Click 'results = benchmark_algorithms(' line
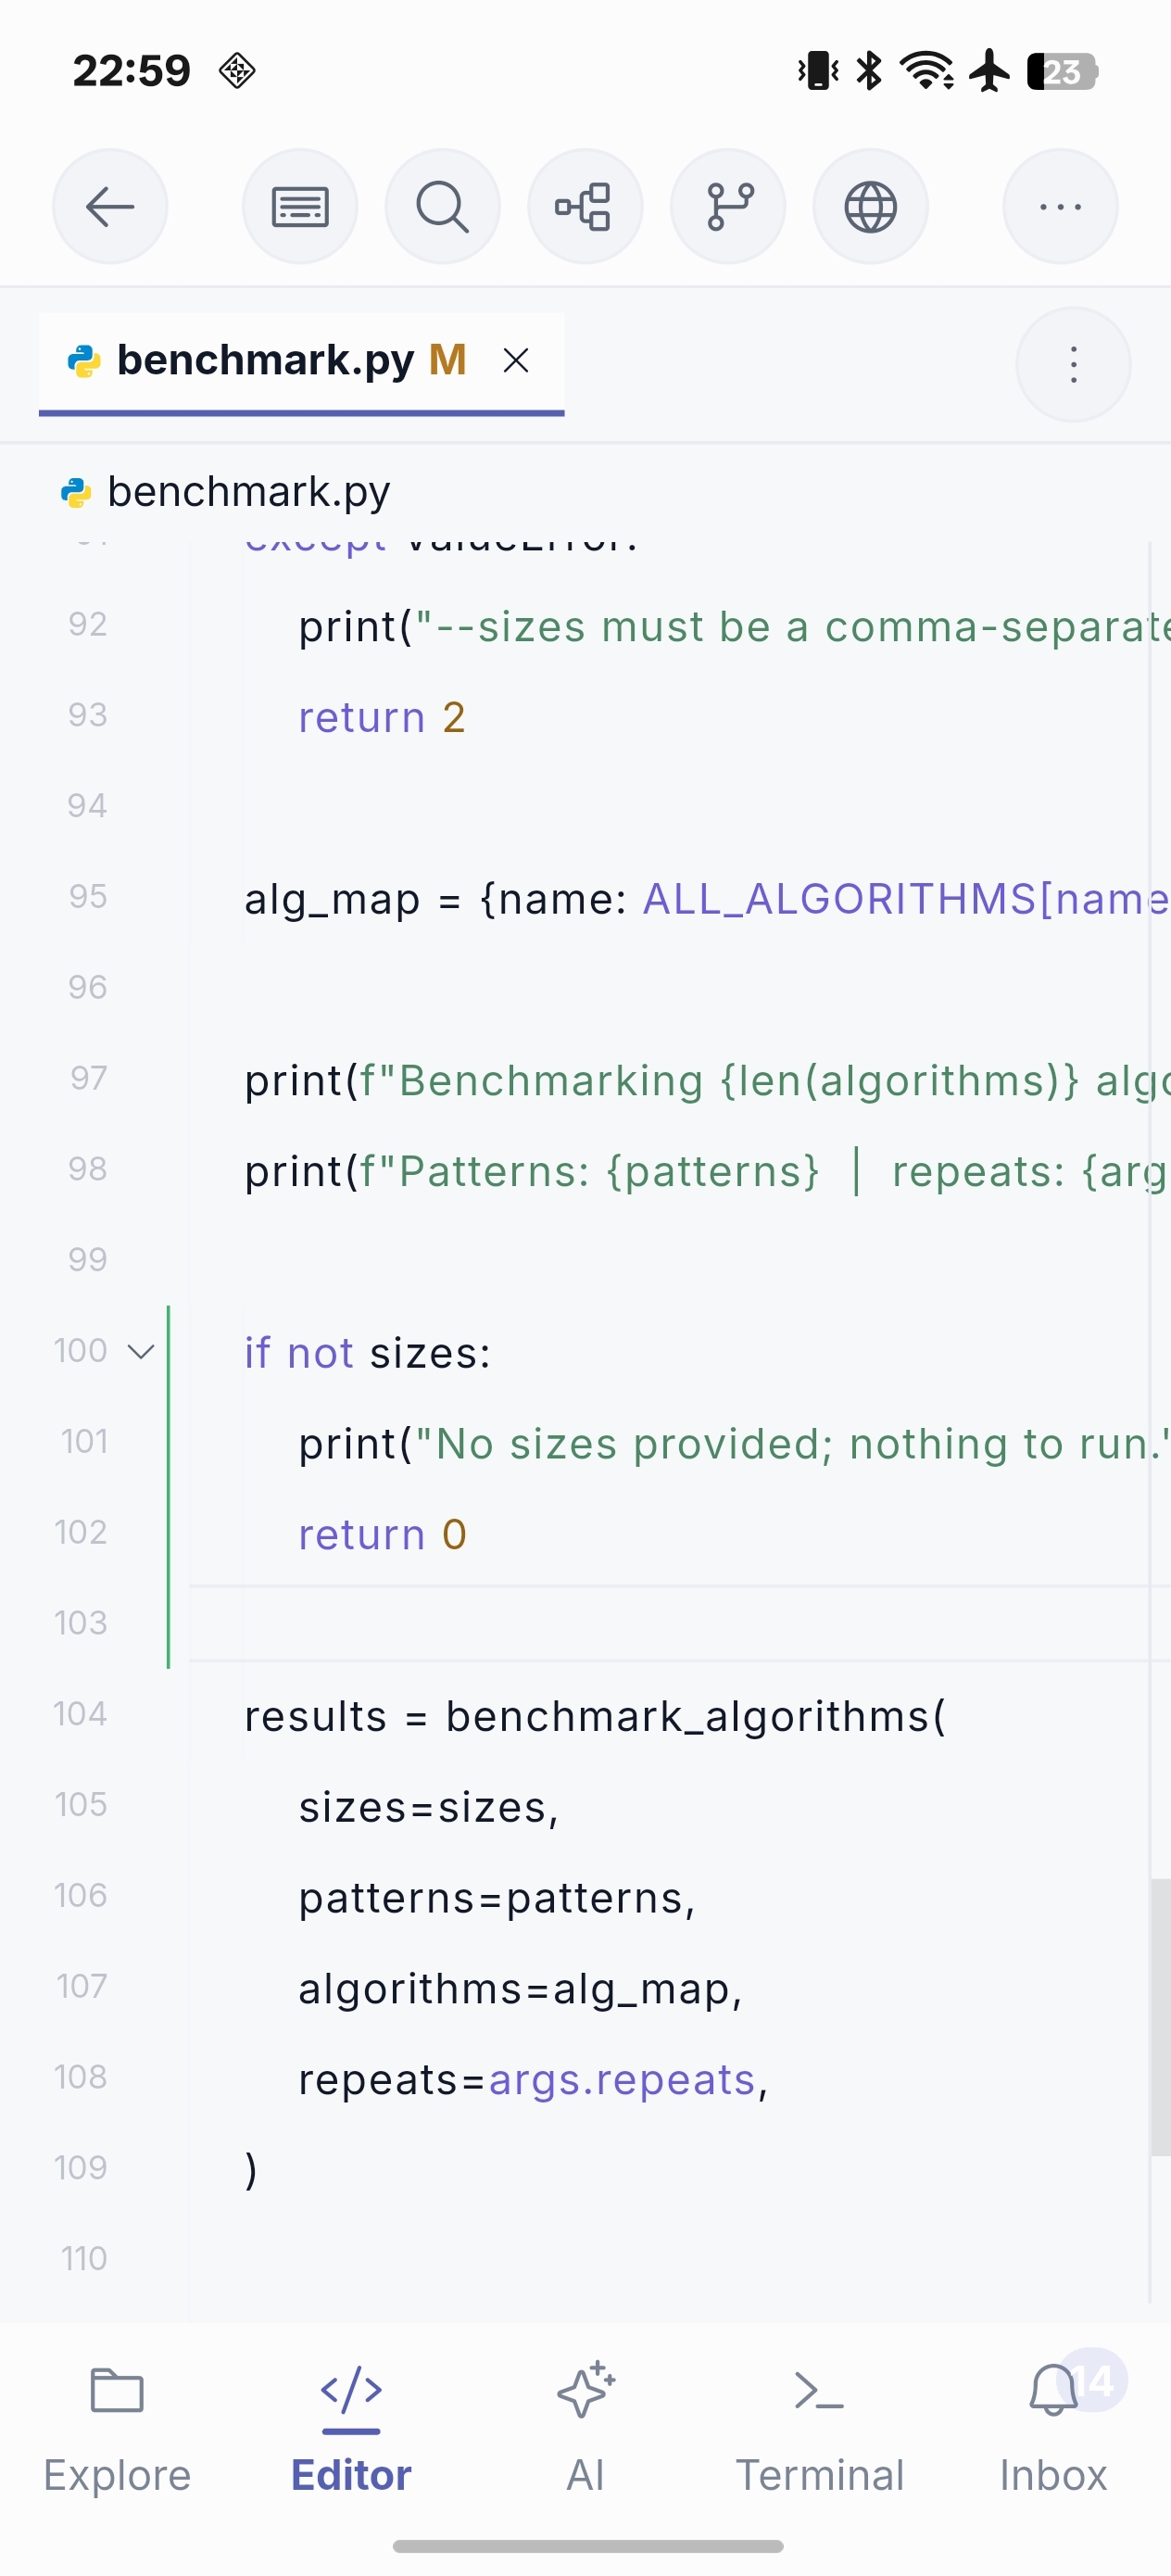Viewport: 1171px width, 2576px height. (595, 1717)
